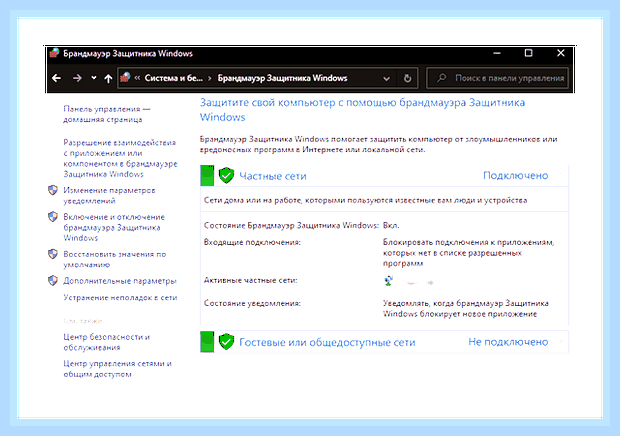The image size is (620, 436).
Task: Click the 'Не подключено' status label
Action: (508, 342)
